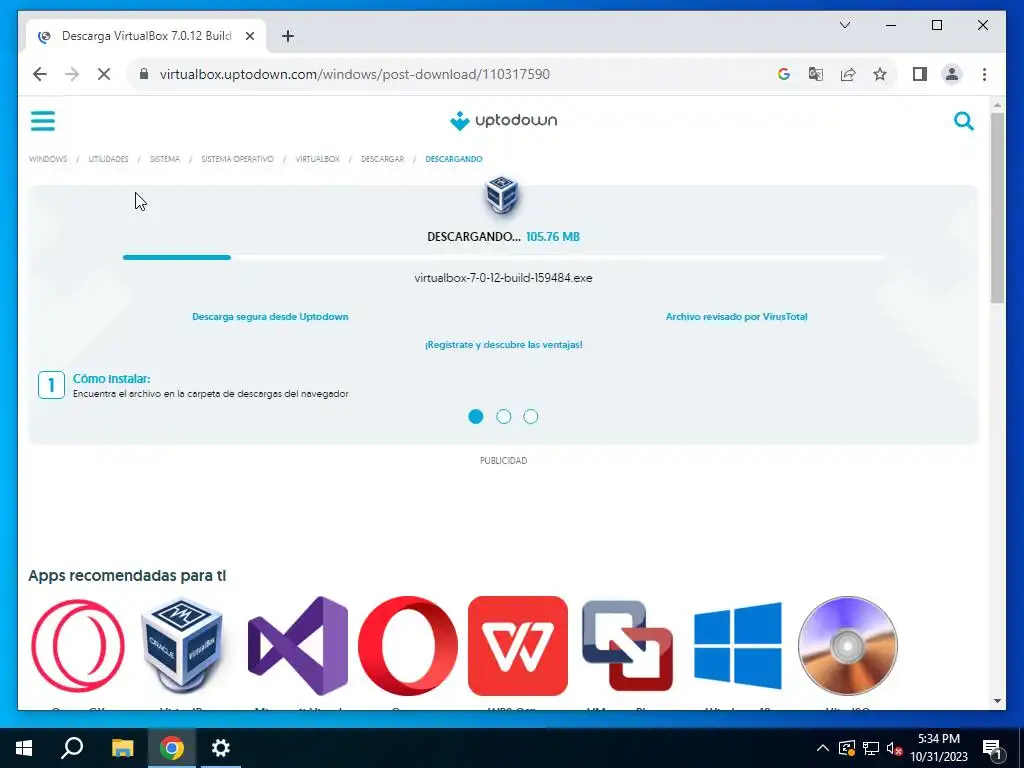The image size is (1024, 768).
Task: Click Chrome icon in taskbar
Action: click(x=171, y=748)
